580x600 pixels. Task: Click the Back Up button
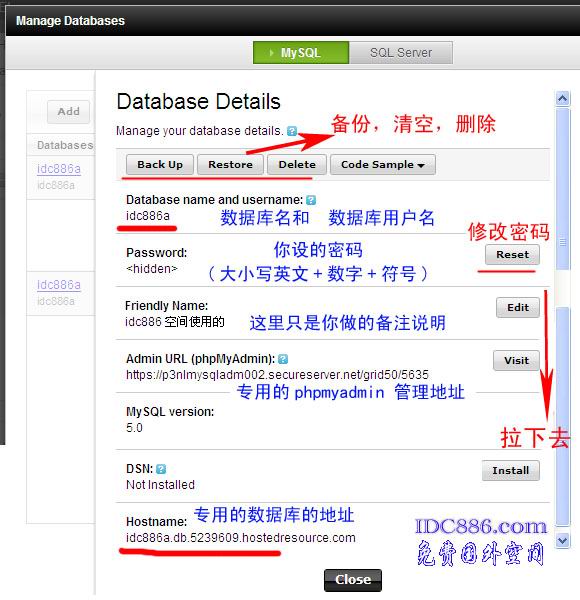point(160,165)
